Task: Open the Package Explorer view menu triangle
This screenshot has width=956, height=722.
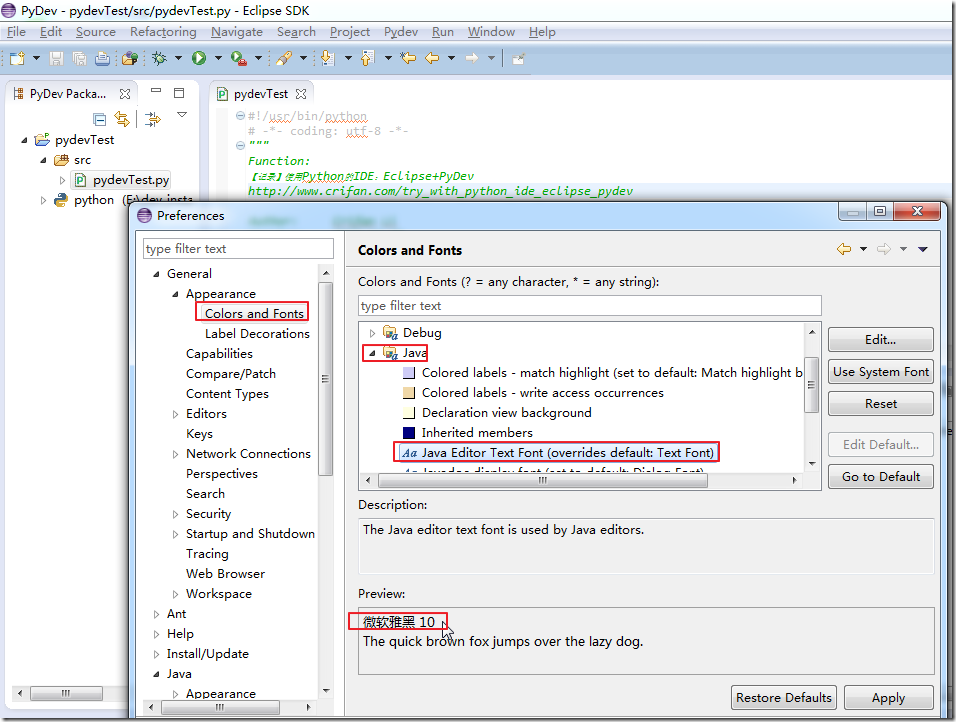Action: tap(182, 114)
